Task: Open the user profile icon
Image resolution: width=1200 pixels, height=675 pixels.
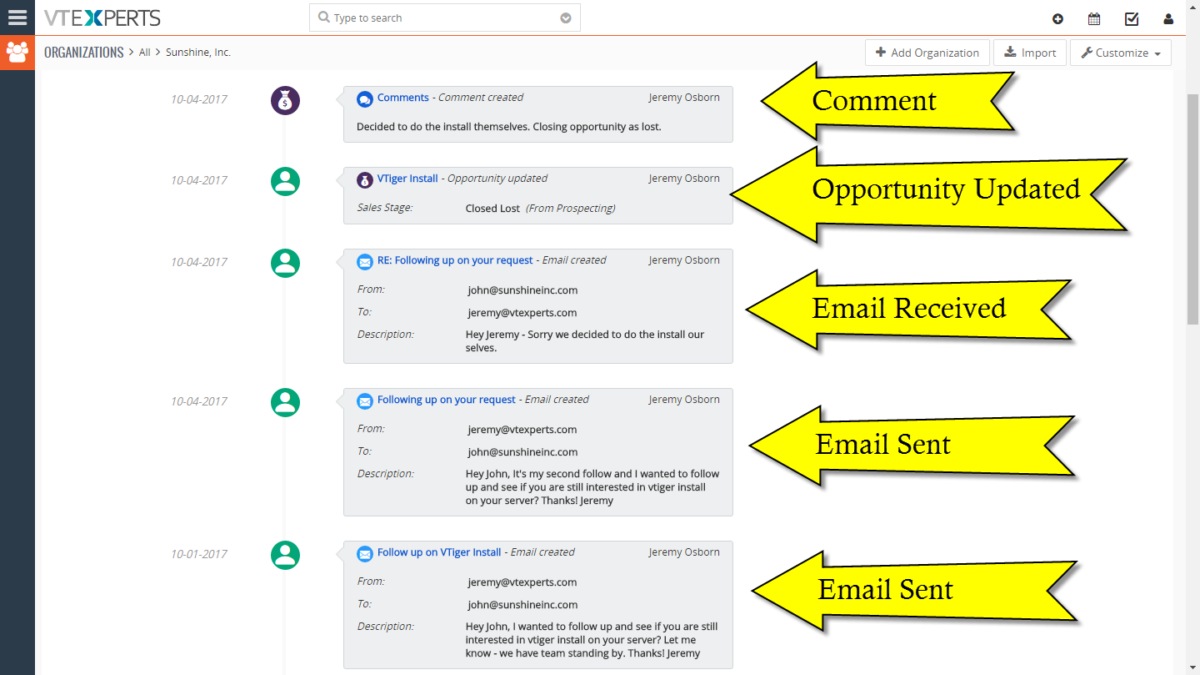Action: [1168, 19]
